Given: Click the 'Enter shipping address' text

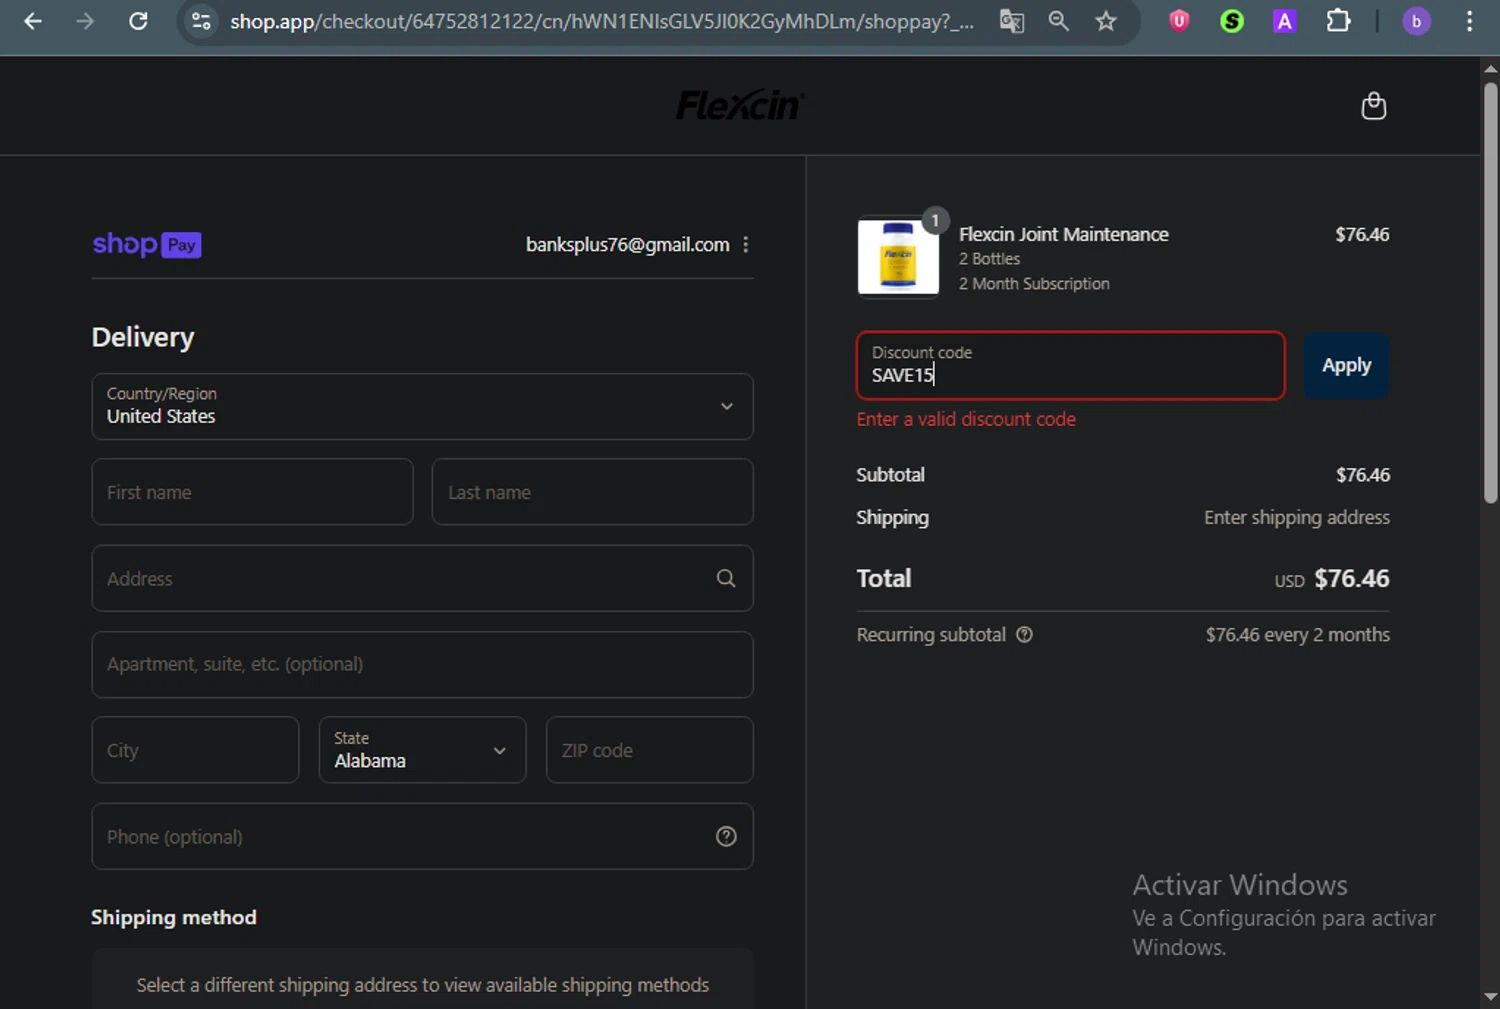Looking at the screenshot, I should (1297, 517).
